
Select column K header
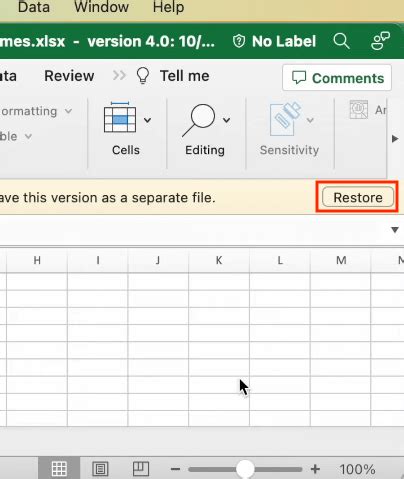(219, 260)
